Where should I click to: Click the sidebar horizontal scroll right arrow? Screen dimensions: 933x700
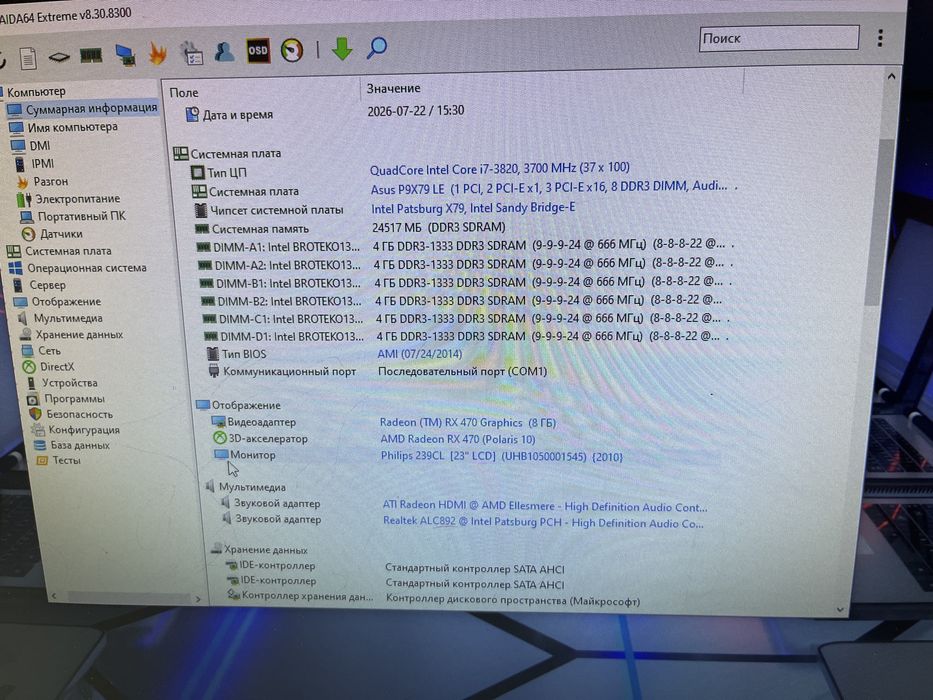click(x=198, y=599)
